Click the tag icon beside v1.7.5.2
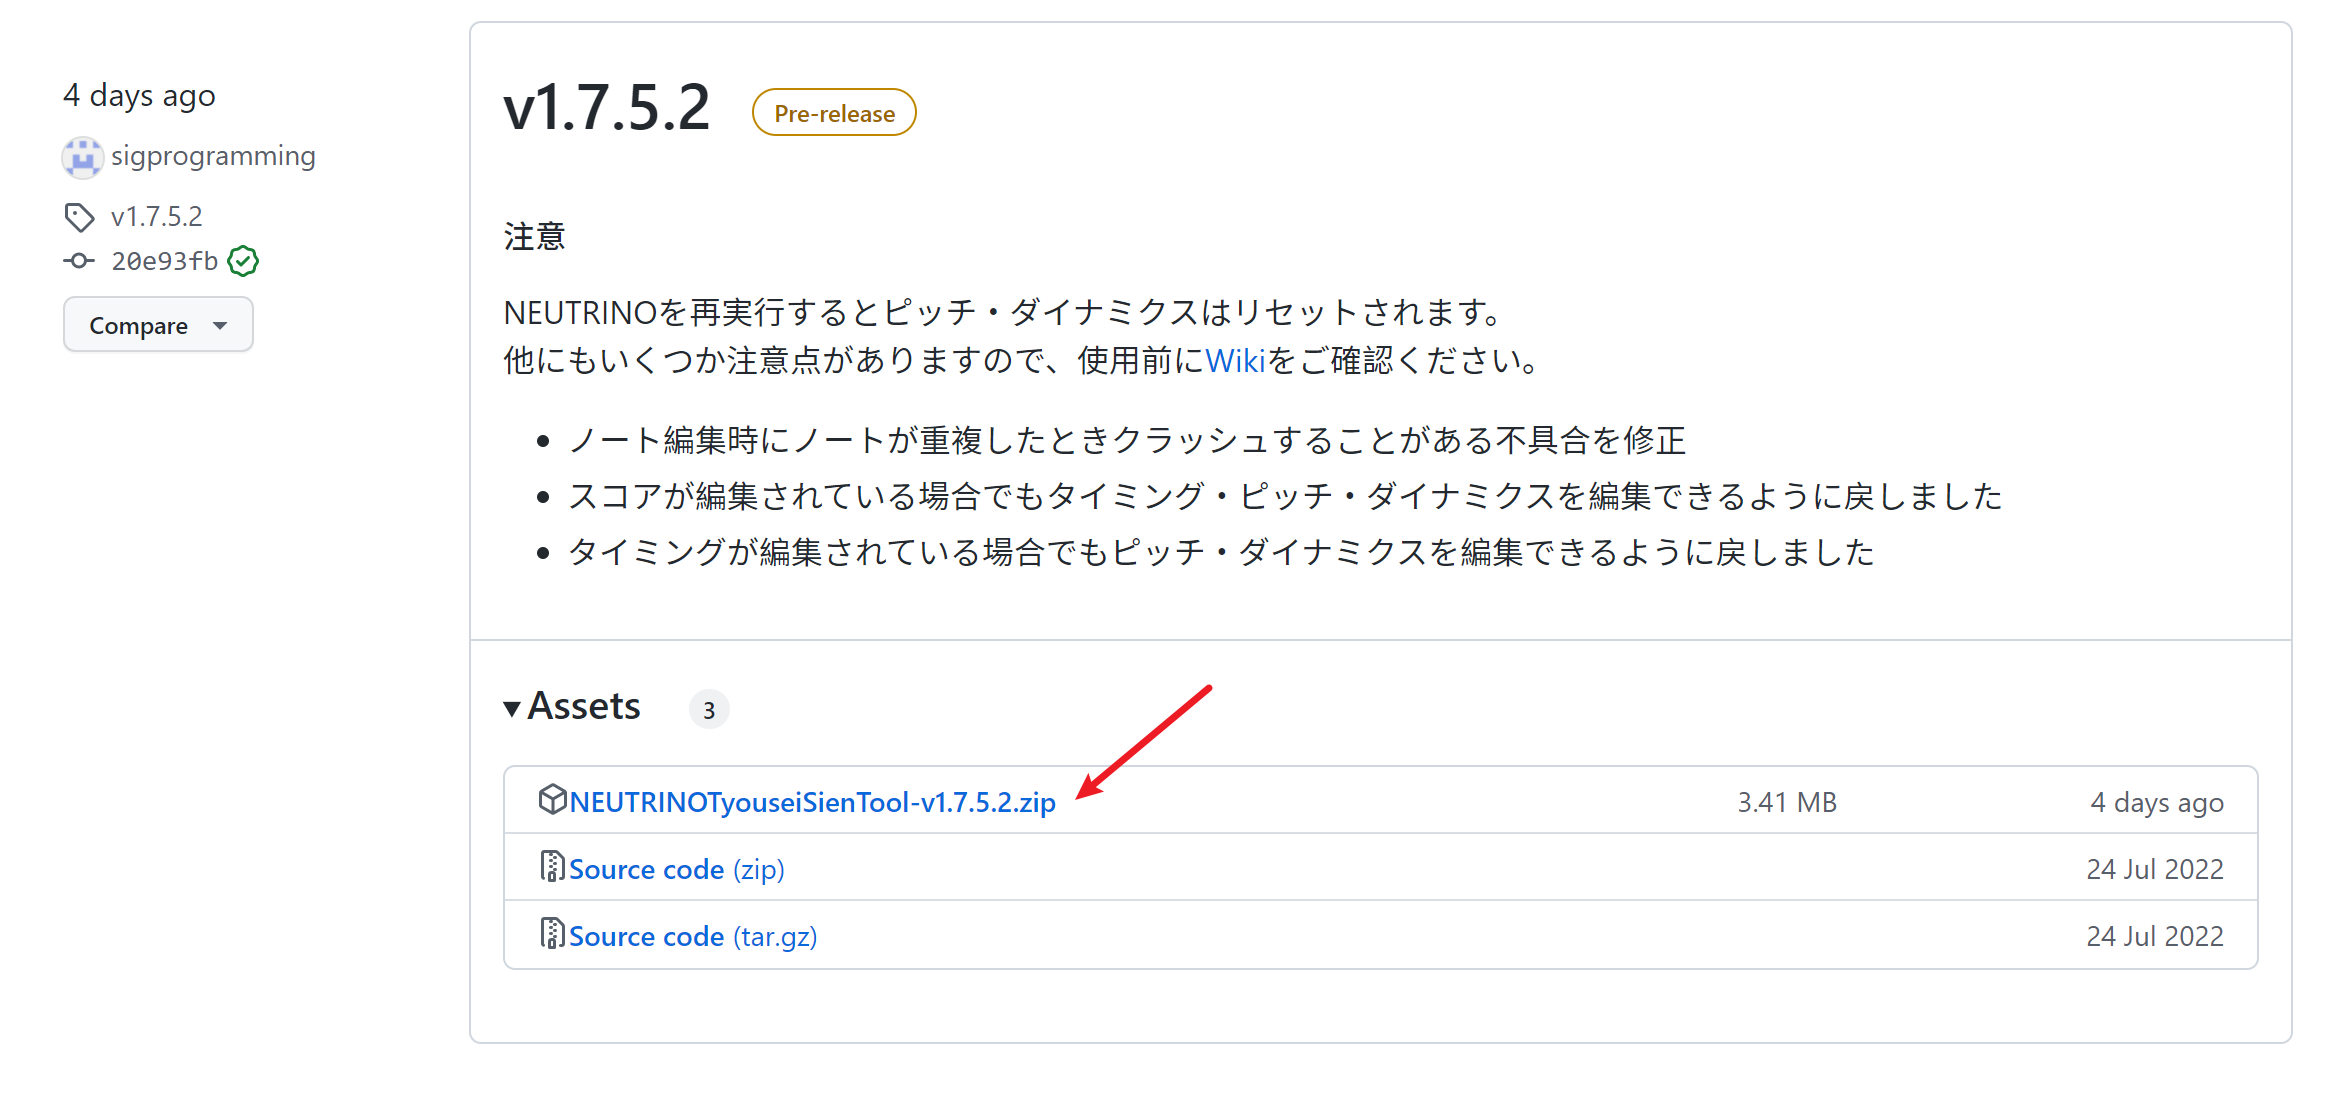Screen dimensions: 2339x1098 pyautogui.click(x=79, y=217)
